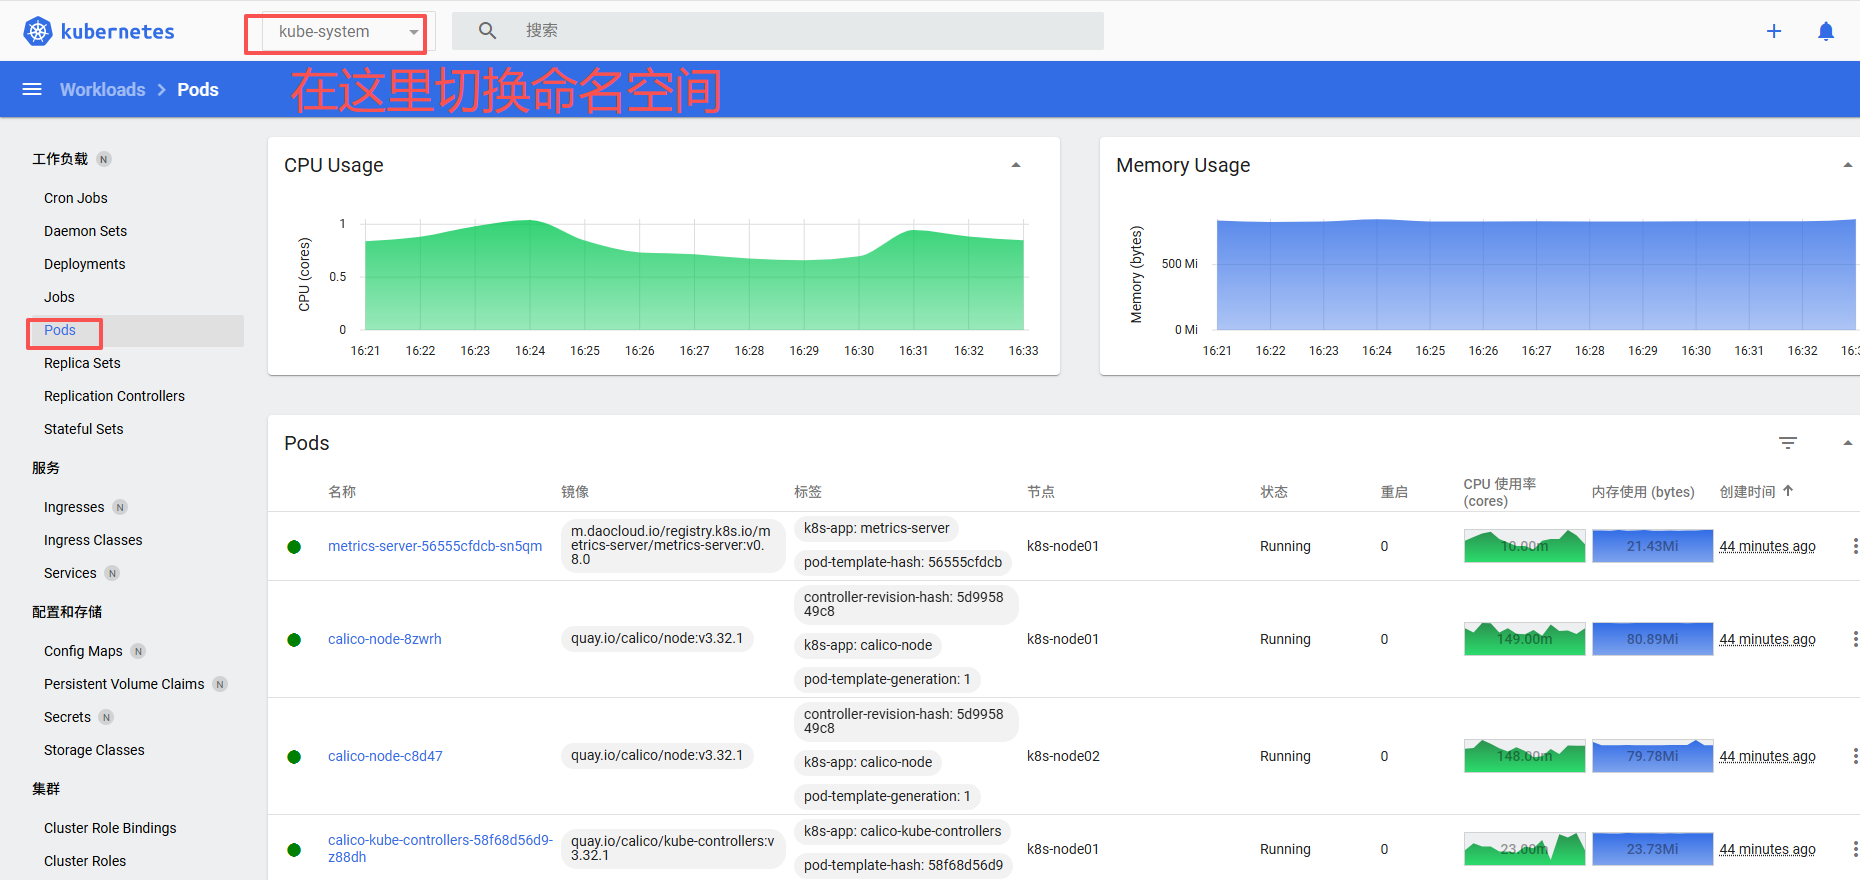Collapse the Pods list card

1848,443
